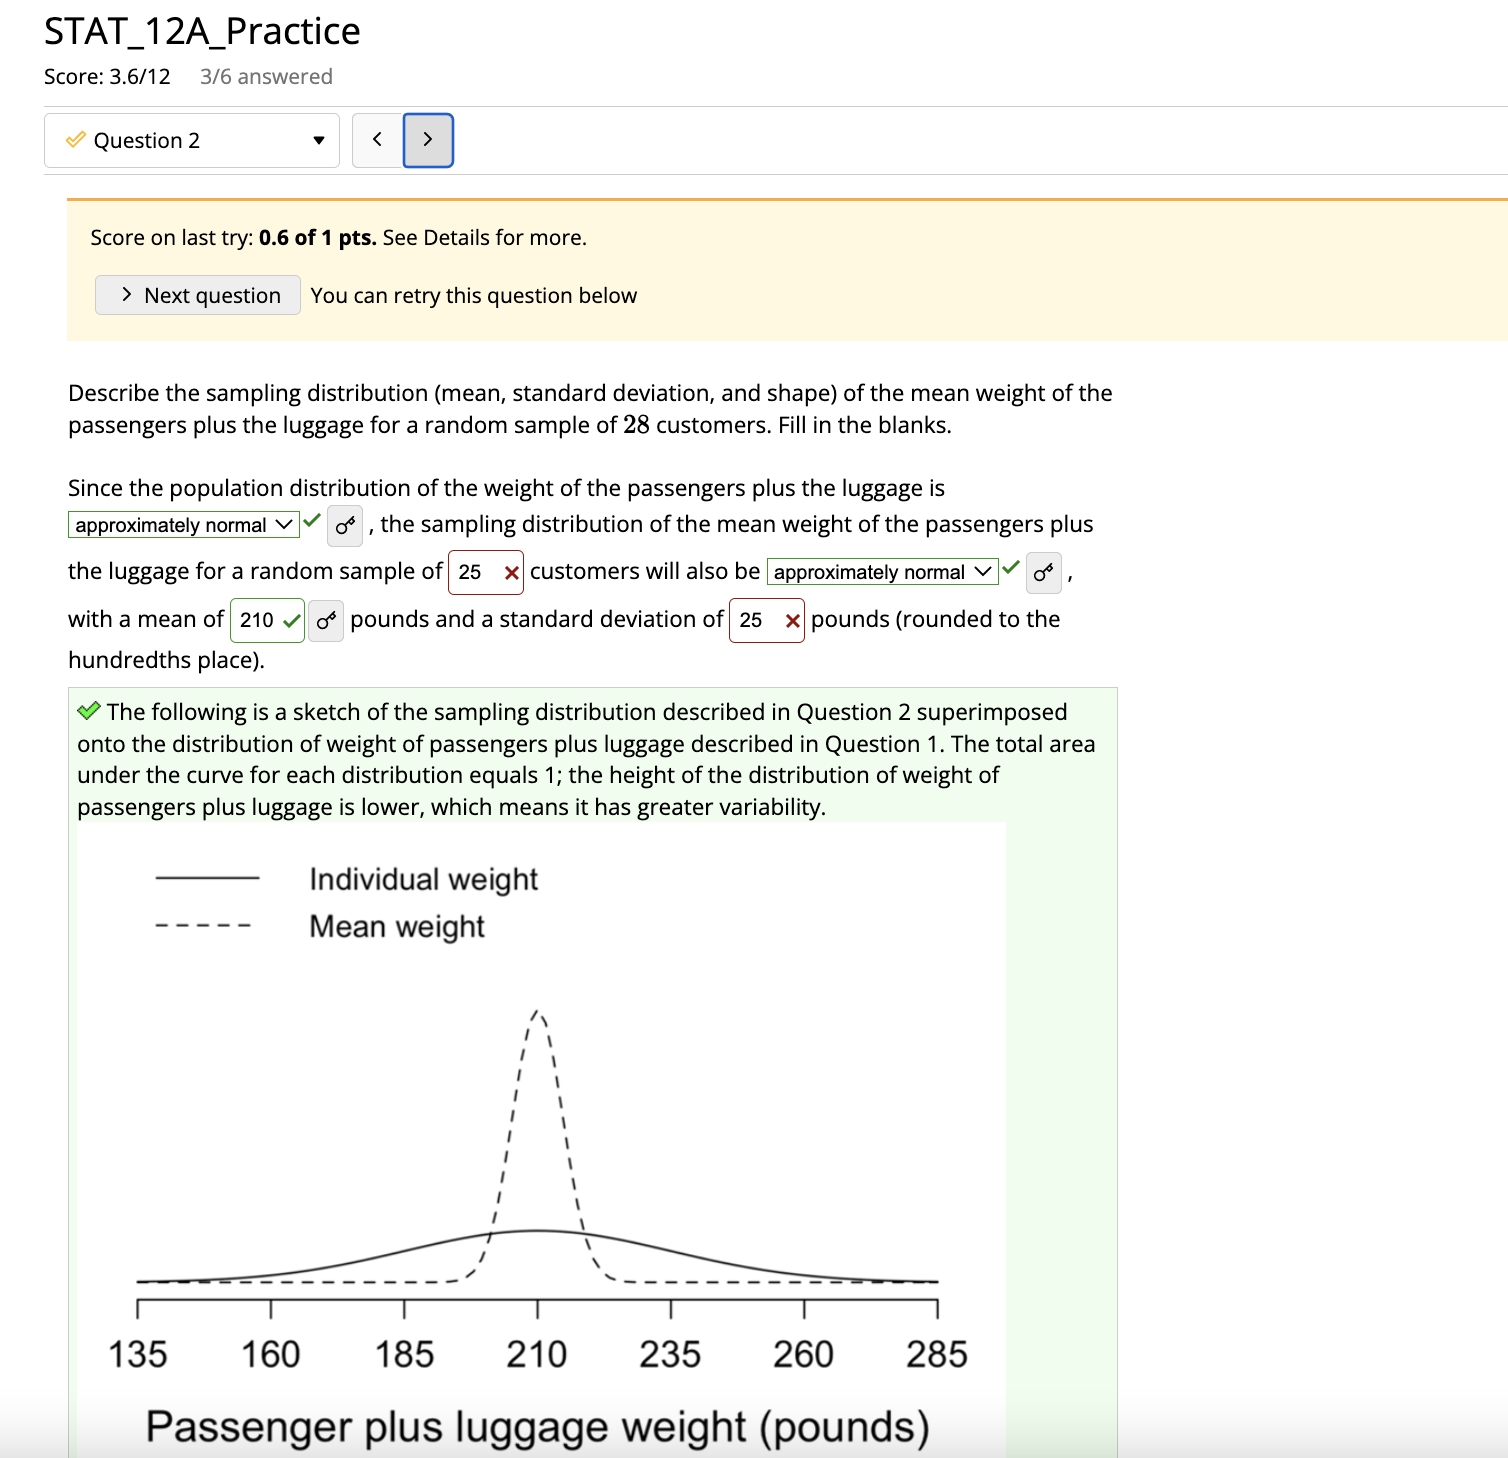Screen dimensions: 1508x1458
Task: Select the mean input showing 210
Action: (258, 619)
